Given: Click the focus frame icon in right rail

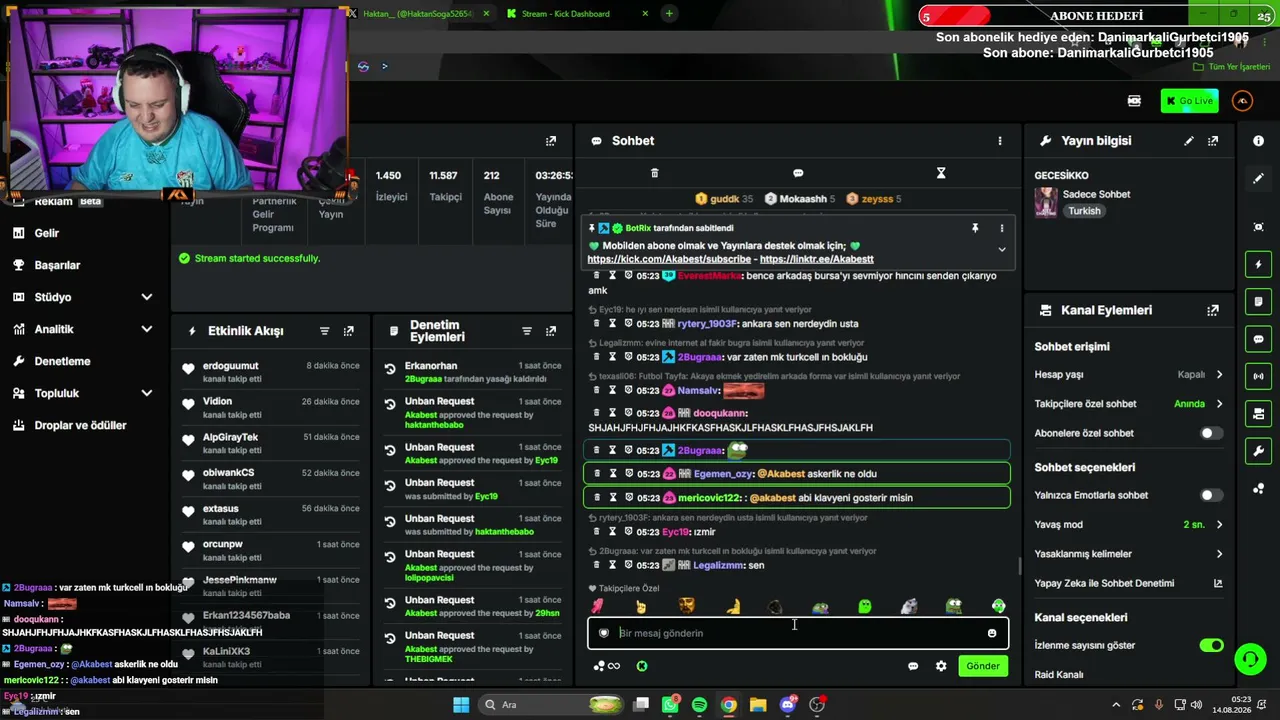Looking at the screenshot, I should [1258, 227].
